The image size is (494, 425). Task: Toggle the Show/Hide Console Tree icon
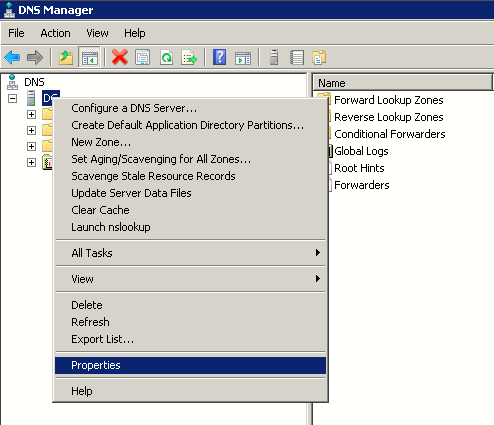click(89, 57)
